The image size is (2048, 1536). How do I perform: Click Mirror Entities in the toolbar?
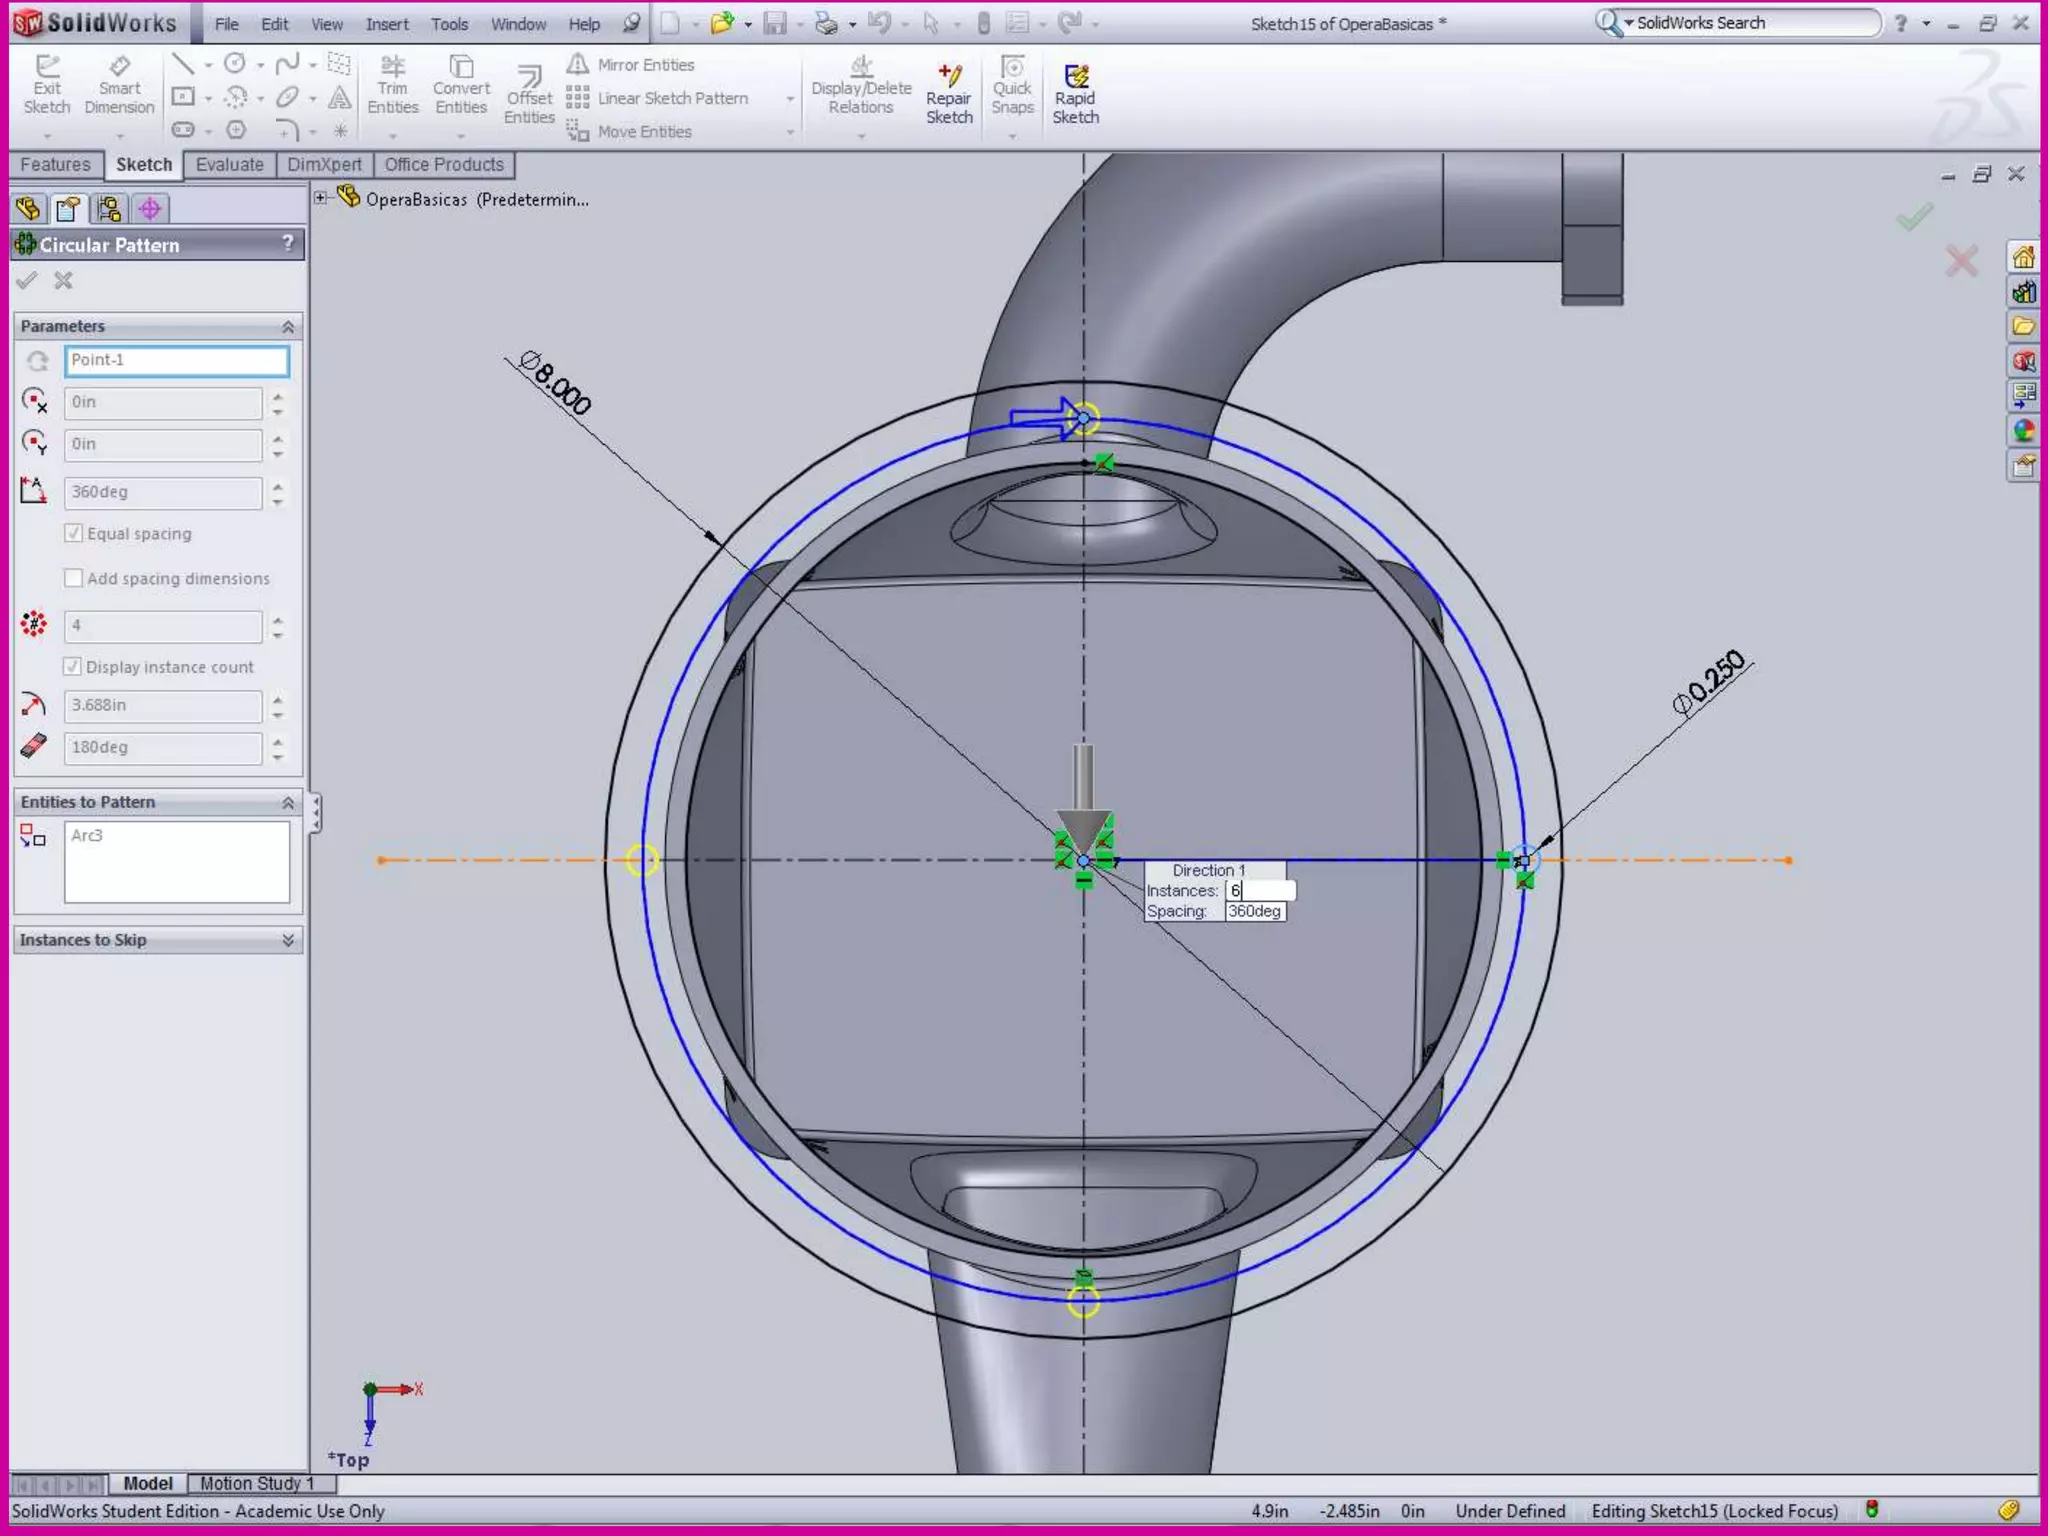coord(632,65)
